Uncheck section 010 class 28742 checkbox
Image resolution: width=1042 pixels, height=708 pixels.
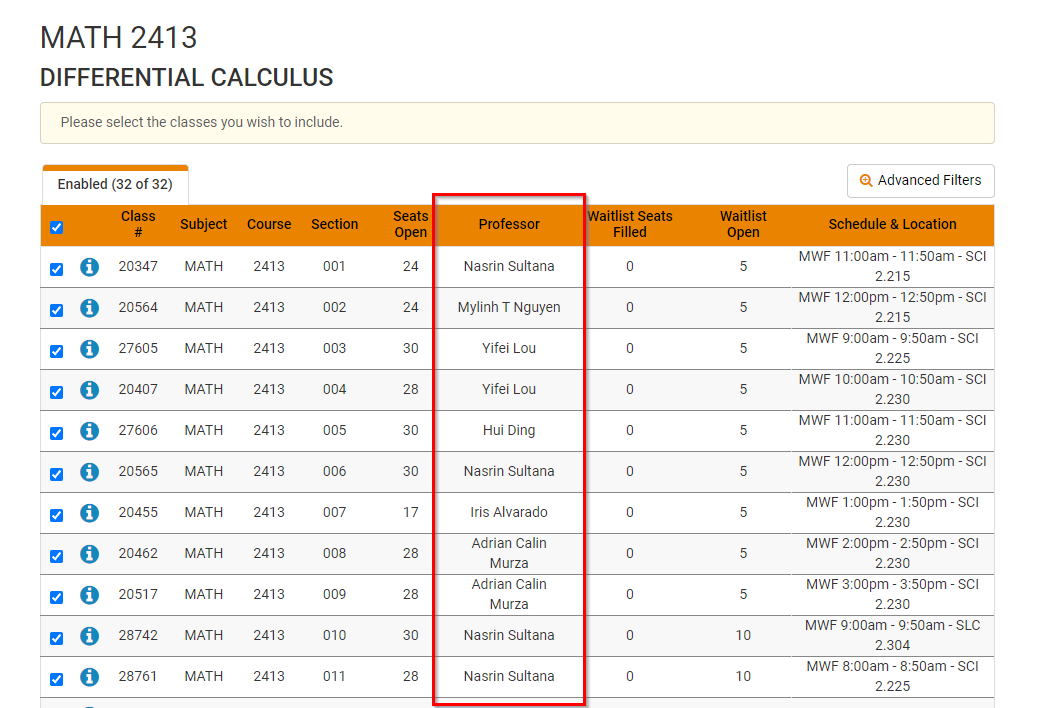[x=56, y=638]
